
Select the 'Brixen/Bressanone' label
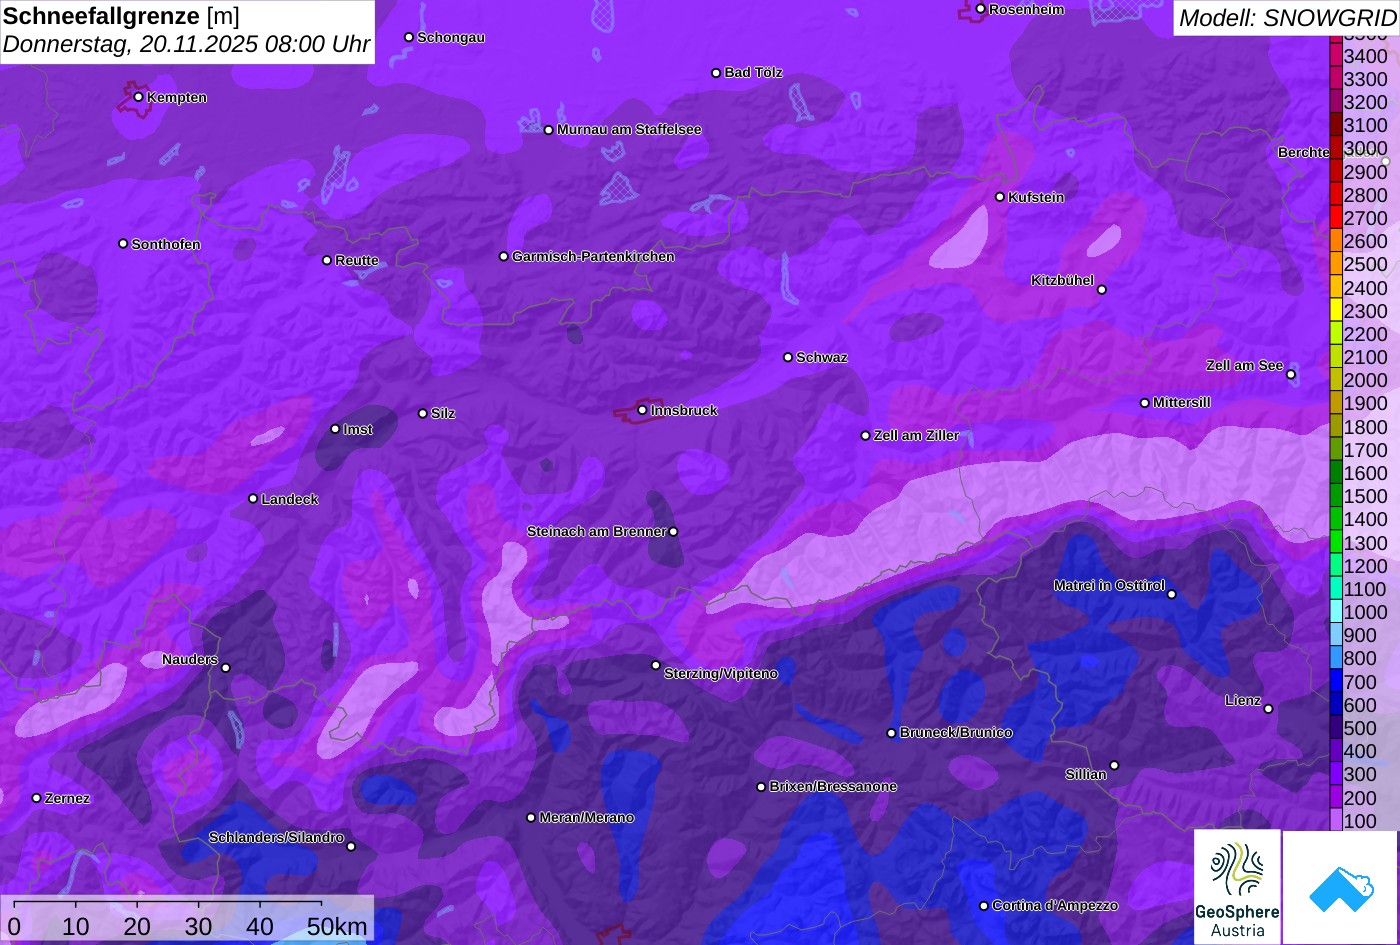[x=833, y=787]
